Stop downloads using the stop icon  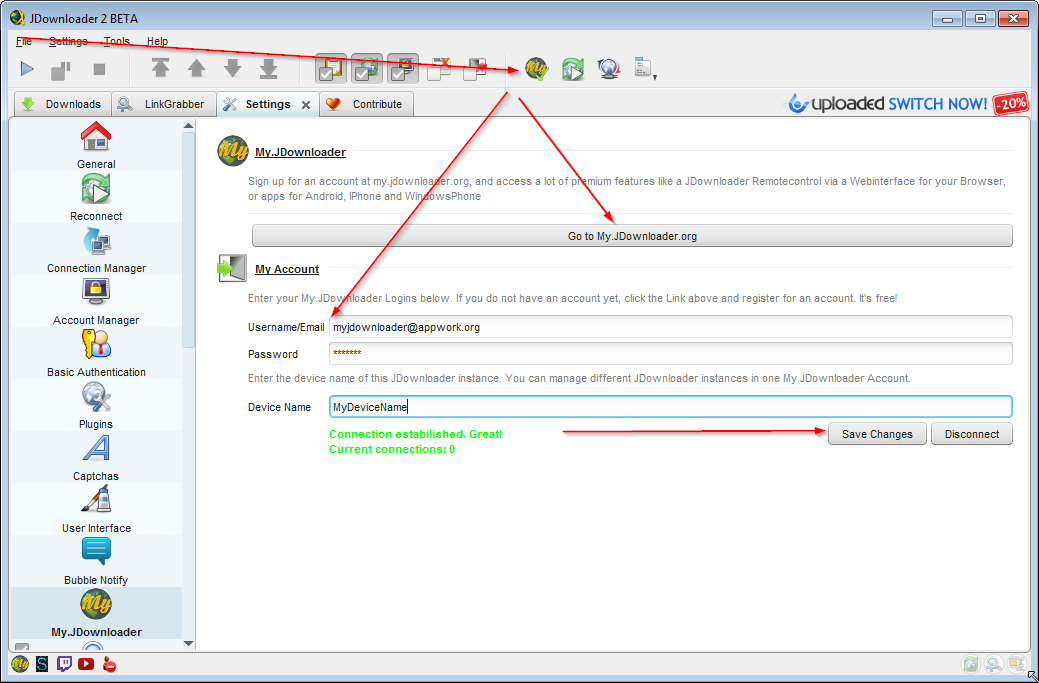(x=96, y=68)
